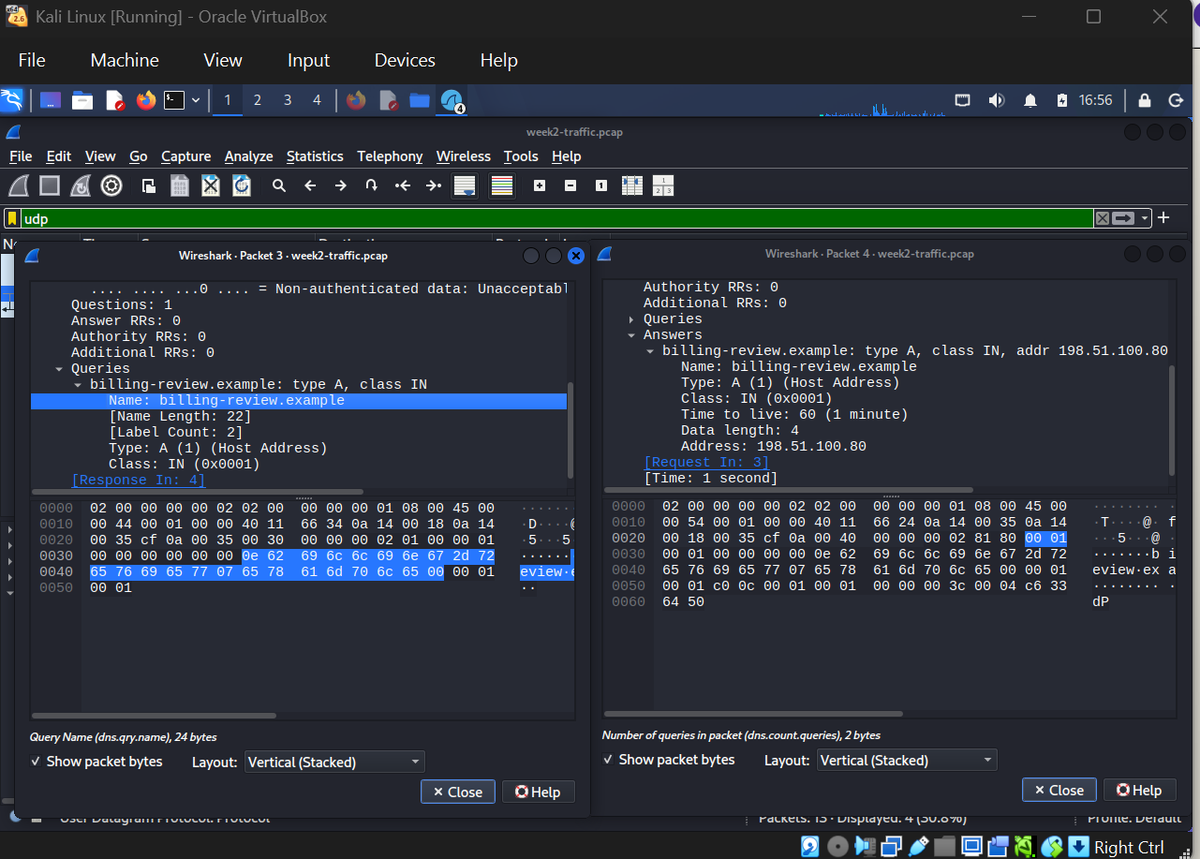The height and width of the screenshot is (859, 1200).
Task: Open the Analyze menu
Action: [249, 156]
